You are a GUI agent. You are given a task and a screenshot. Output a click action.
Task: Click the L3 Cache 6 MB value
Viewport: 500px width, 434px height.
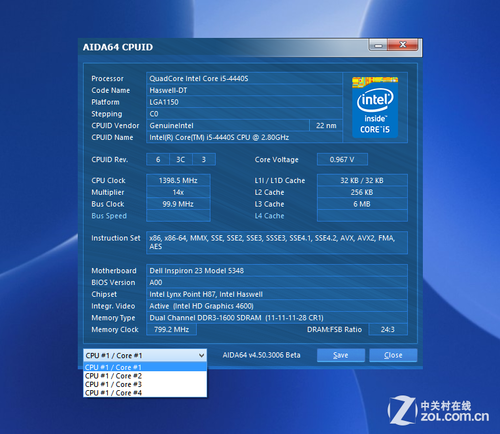[x=362, y=204]
